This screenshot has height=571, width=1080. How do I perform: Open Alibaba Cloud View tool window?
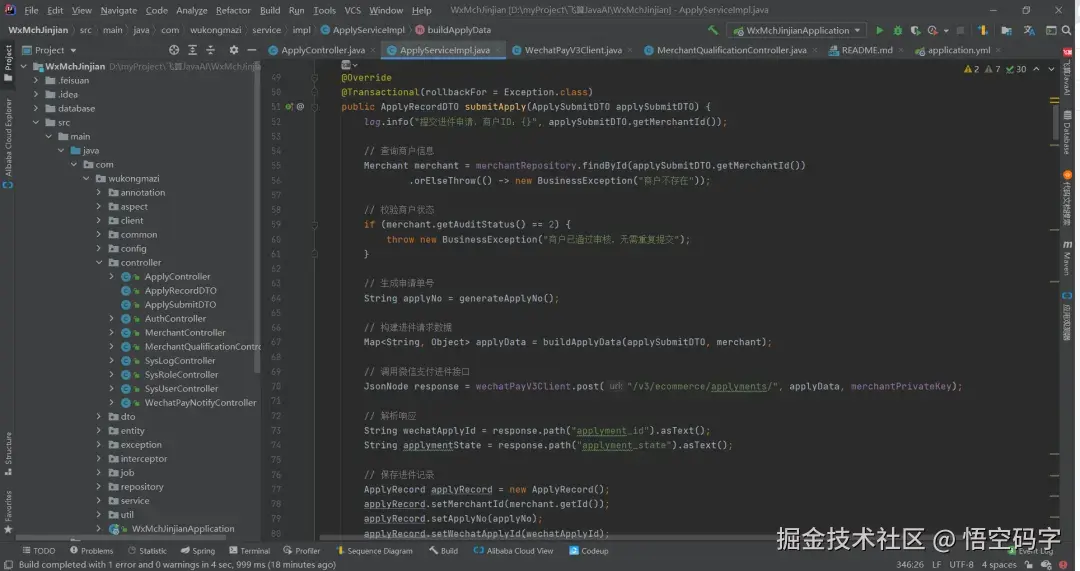pyautogui.click(x=513, y=551)
